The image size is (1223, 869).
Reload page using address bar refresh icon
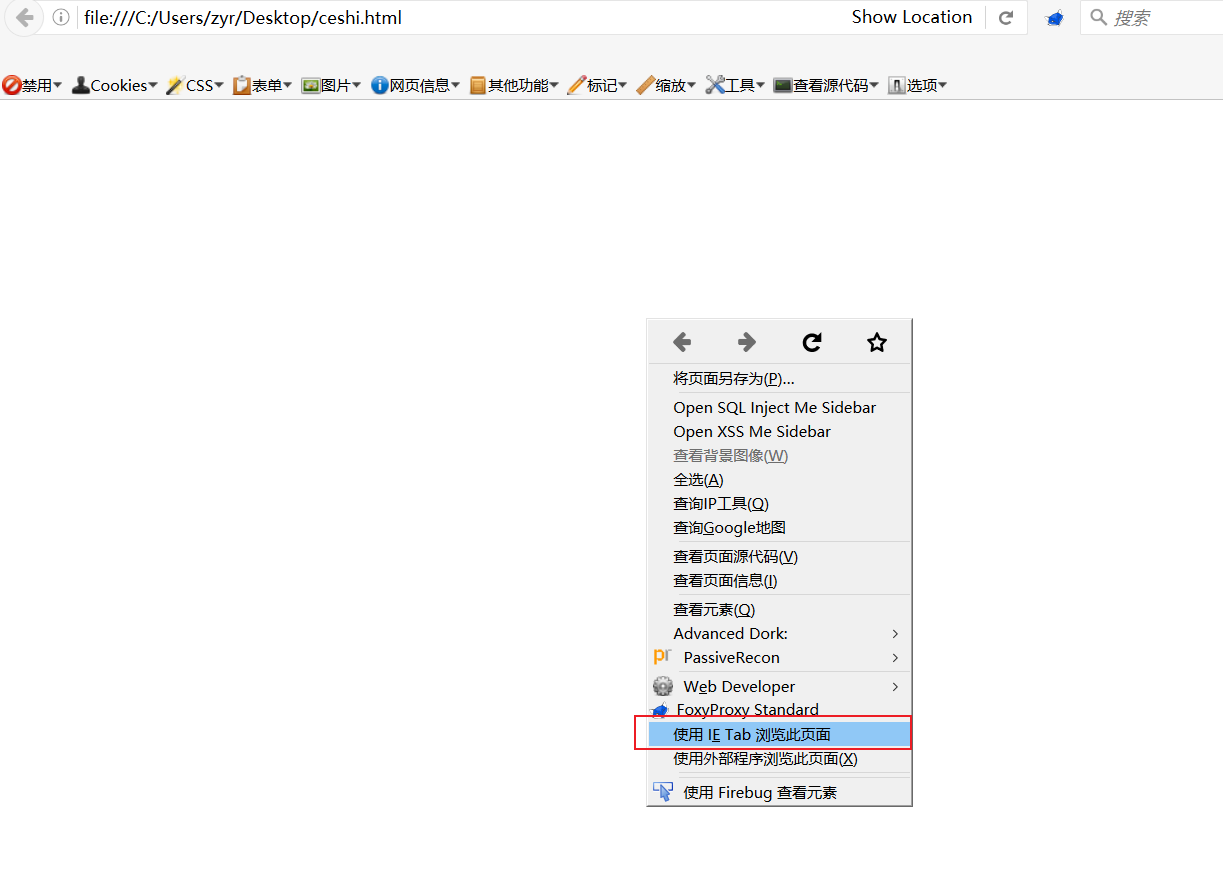[1006, 18]
